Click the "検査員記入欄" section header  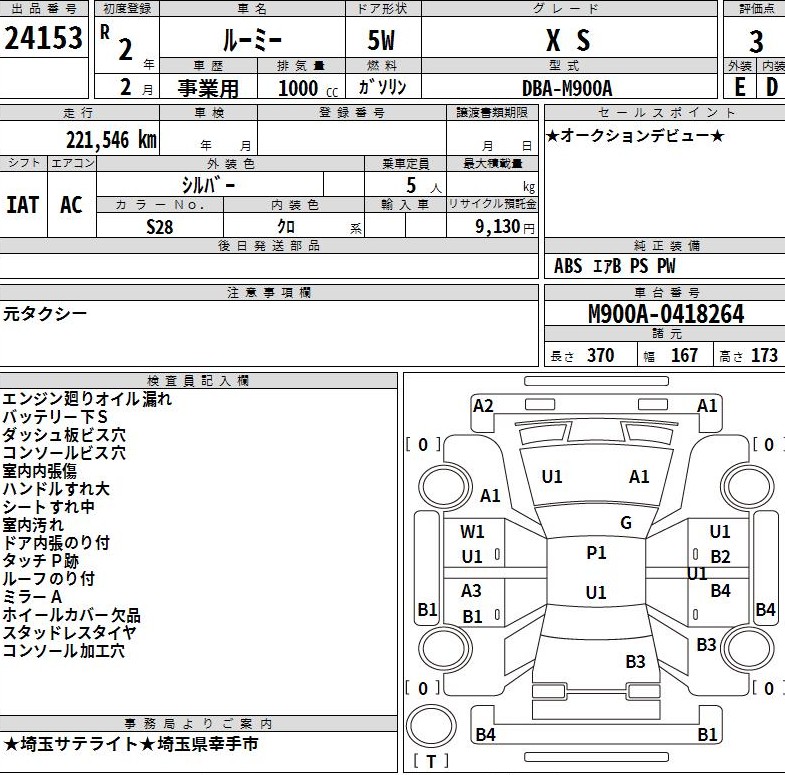pyautogui.click(x=198, y=381)
